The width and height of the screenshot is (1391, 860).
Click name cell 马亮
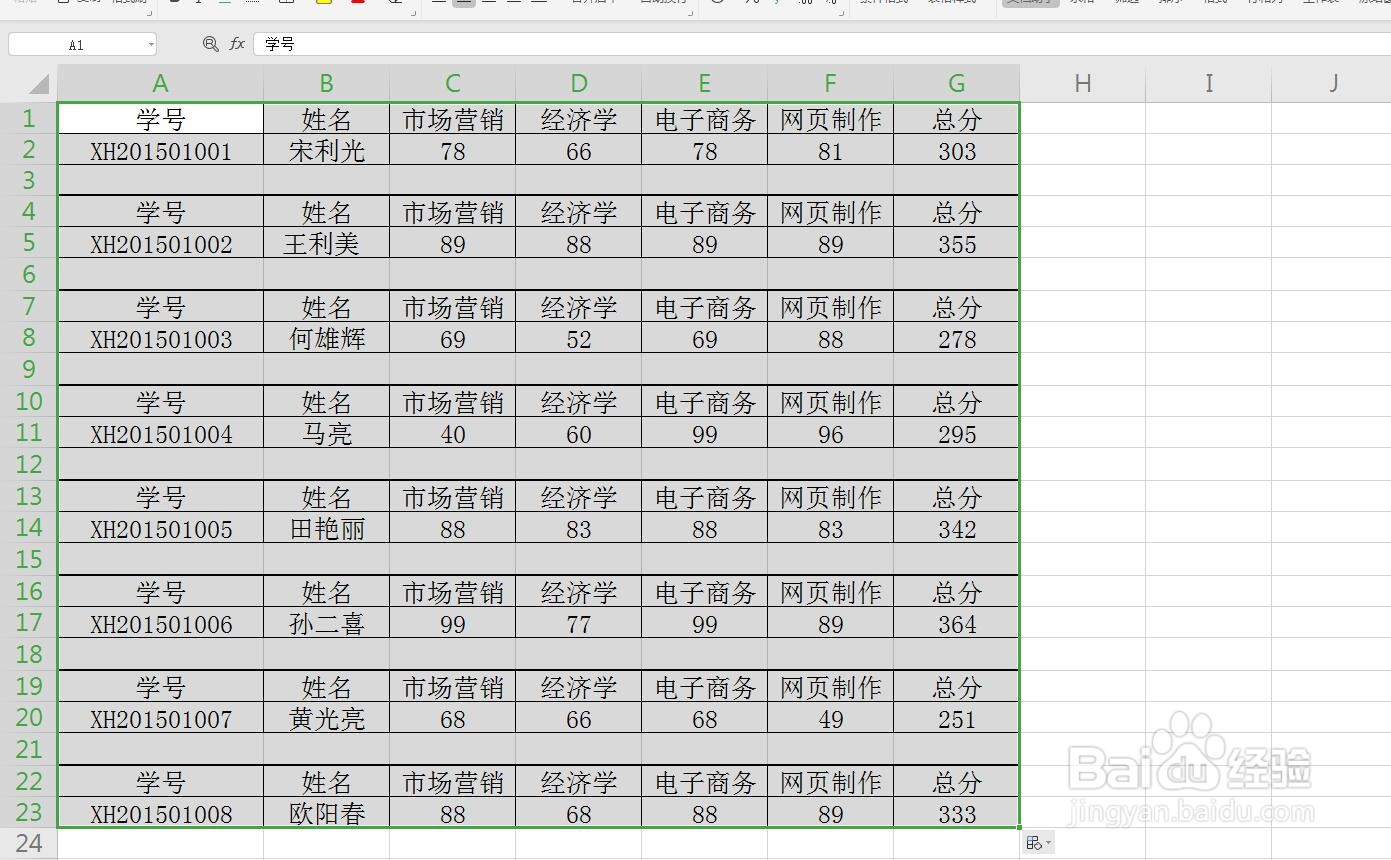coord(327,434)
